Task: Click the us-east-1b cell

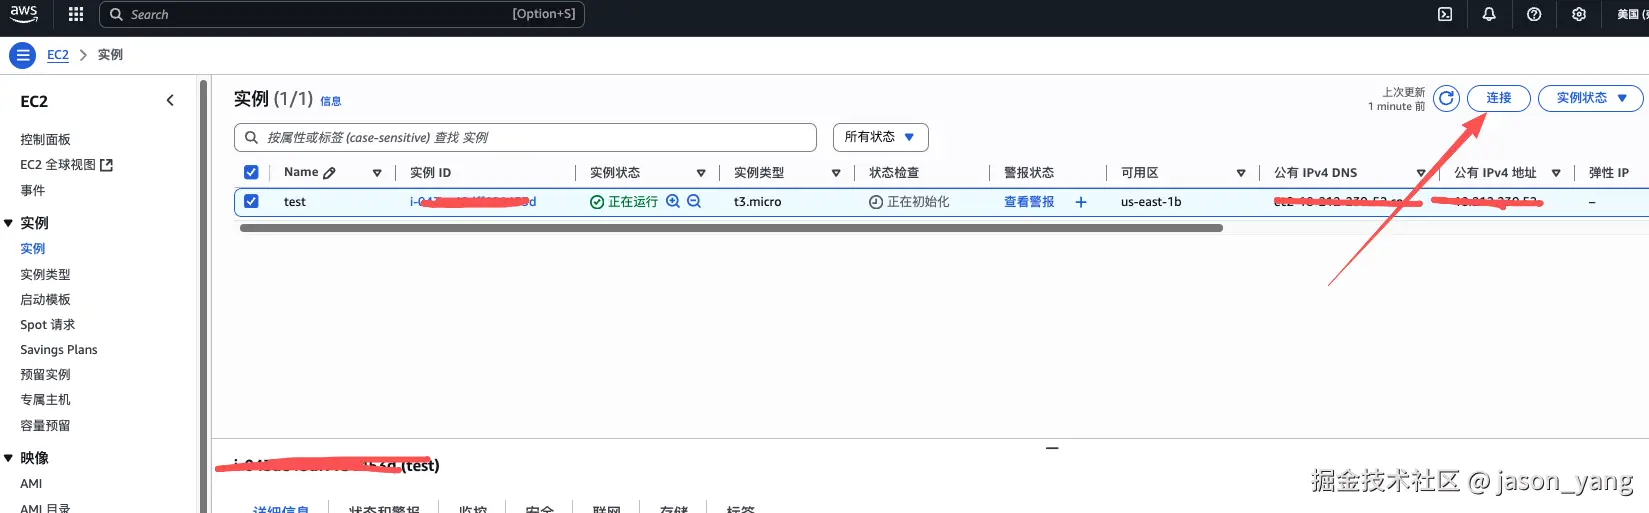Action: coord(1151,202)
